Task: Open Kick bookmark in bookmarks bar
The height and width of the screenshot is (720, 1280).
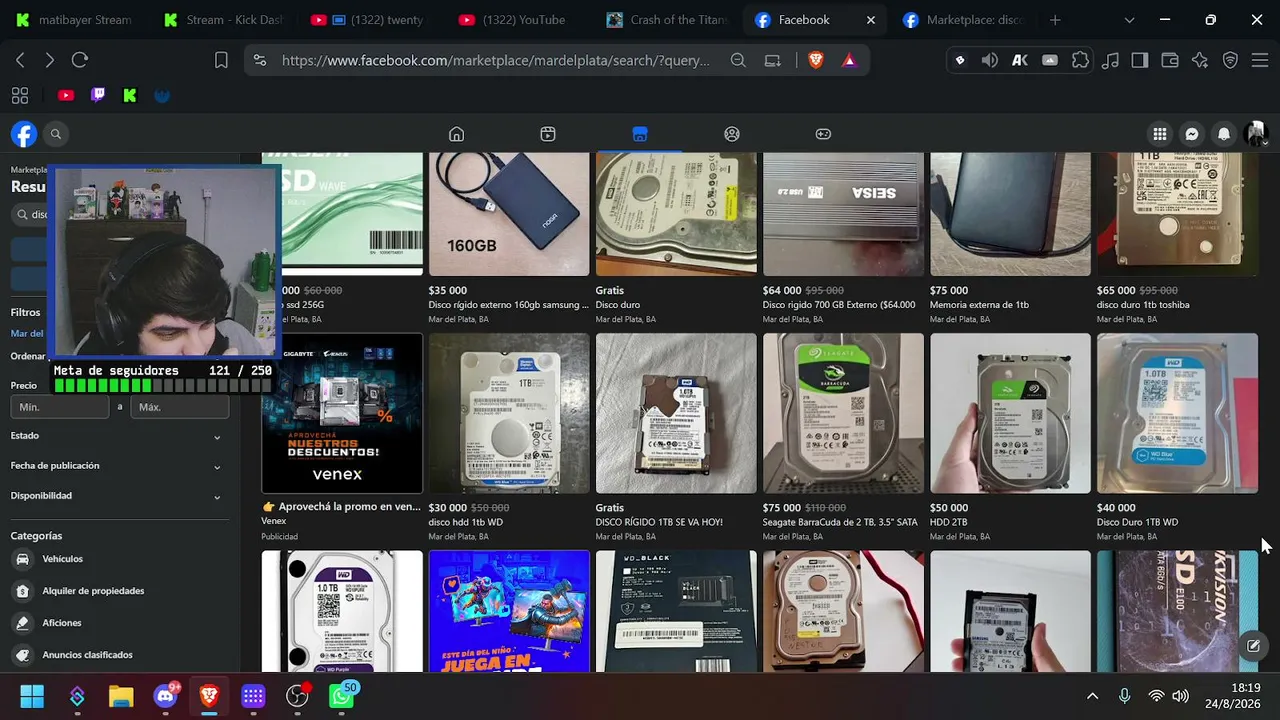Action: coord(130,96)
